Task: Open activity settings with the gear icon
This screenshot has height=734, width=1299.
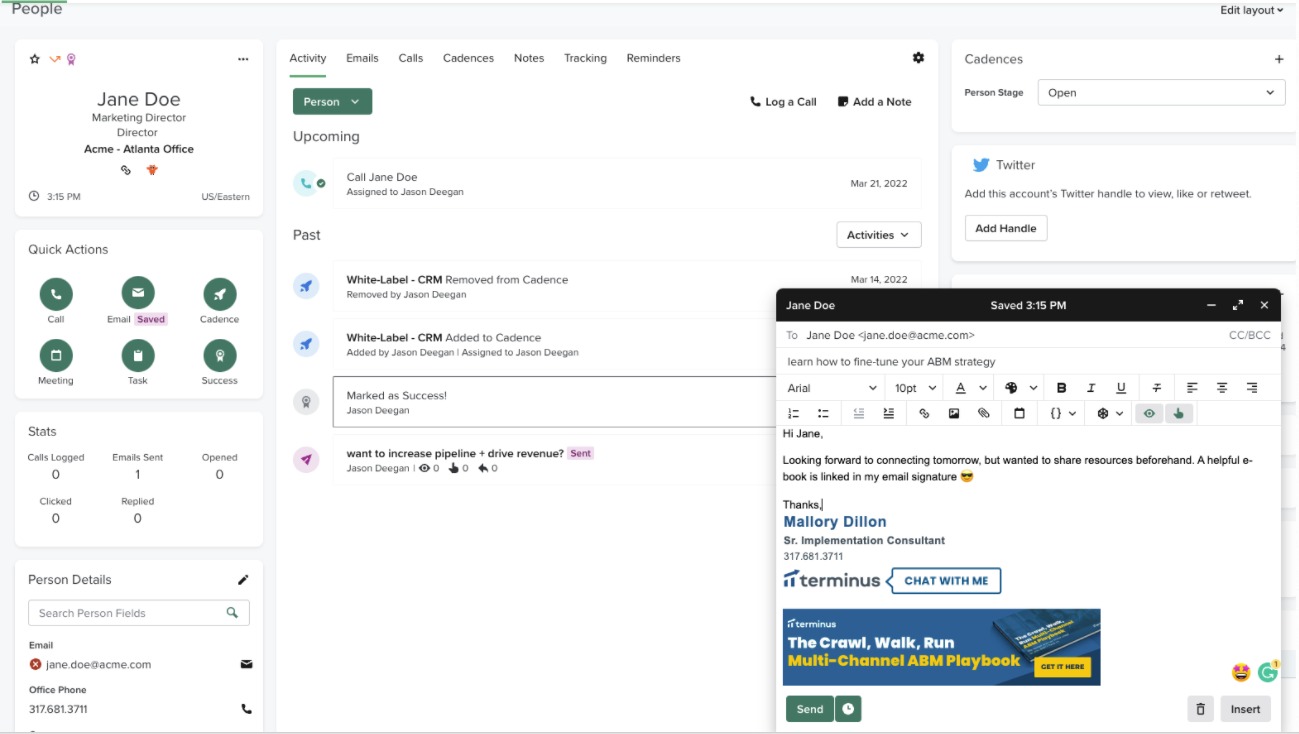Action: click(918, 58)
